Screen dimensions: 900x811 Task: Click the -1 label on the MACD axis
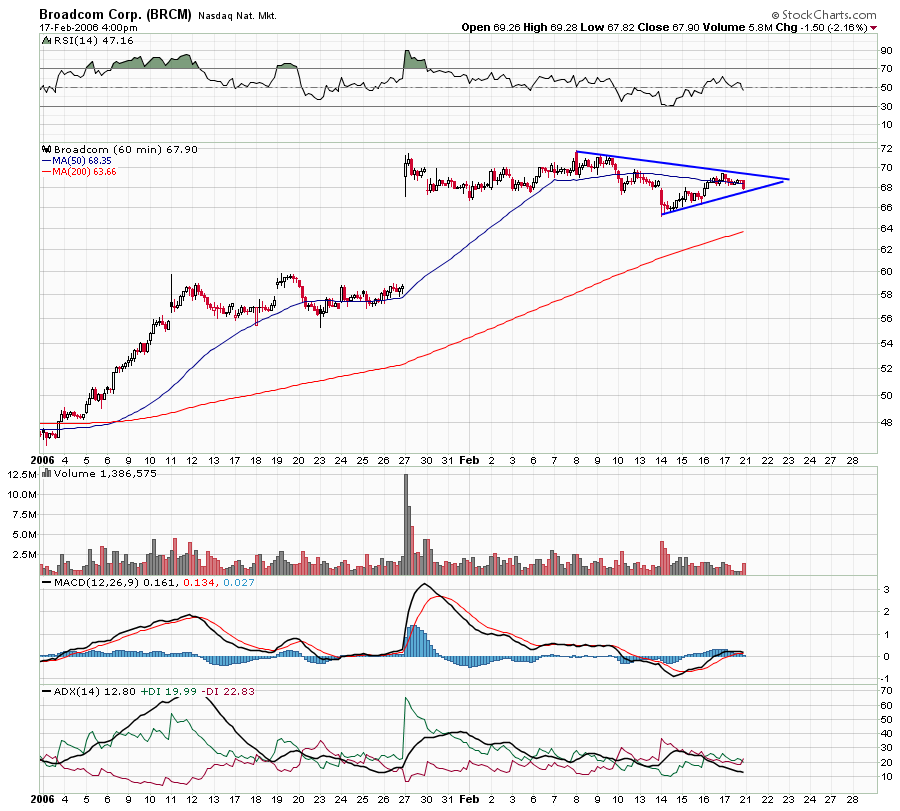tap(886, 679)
